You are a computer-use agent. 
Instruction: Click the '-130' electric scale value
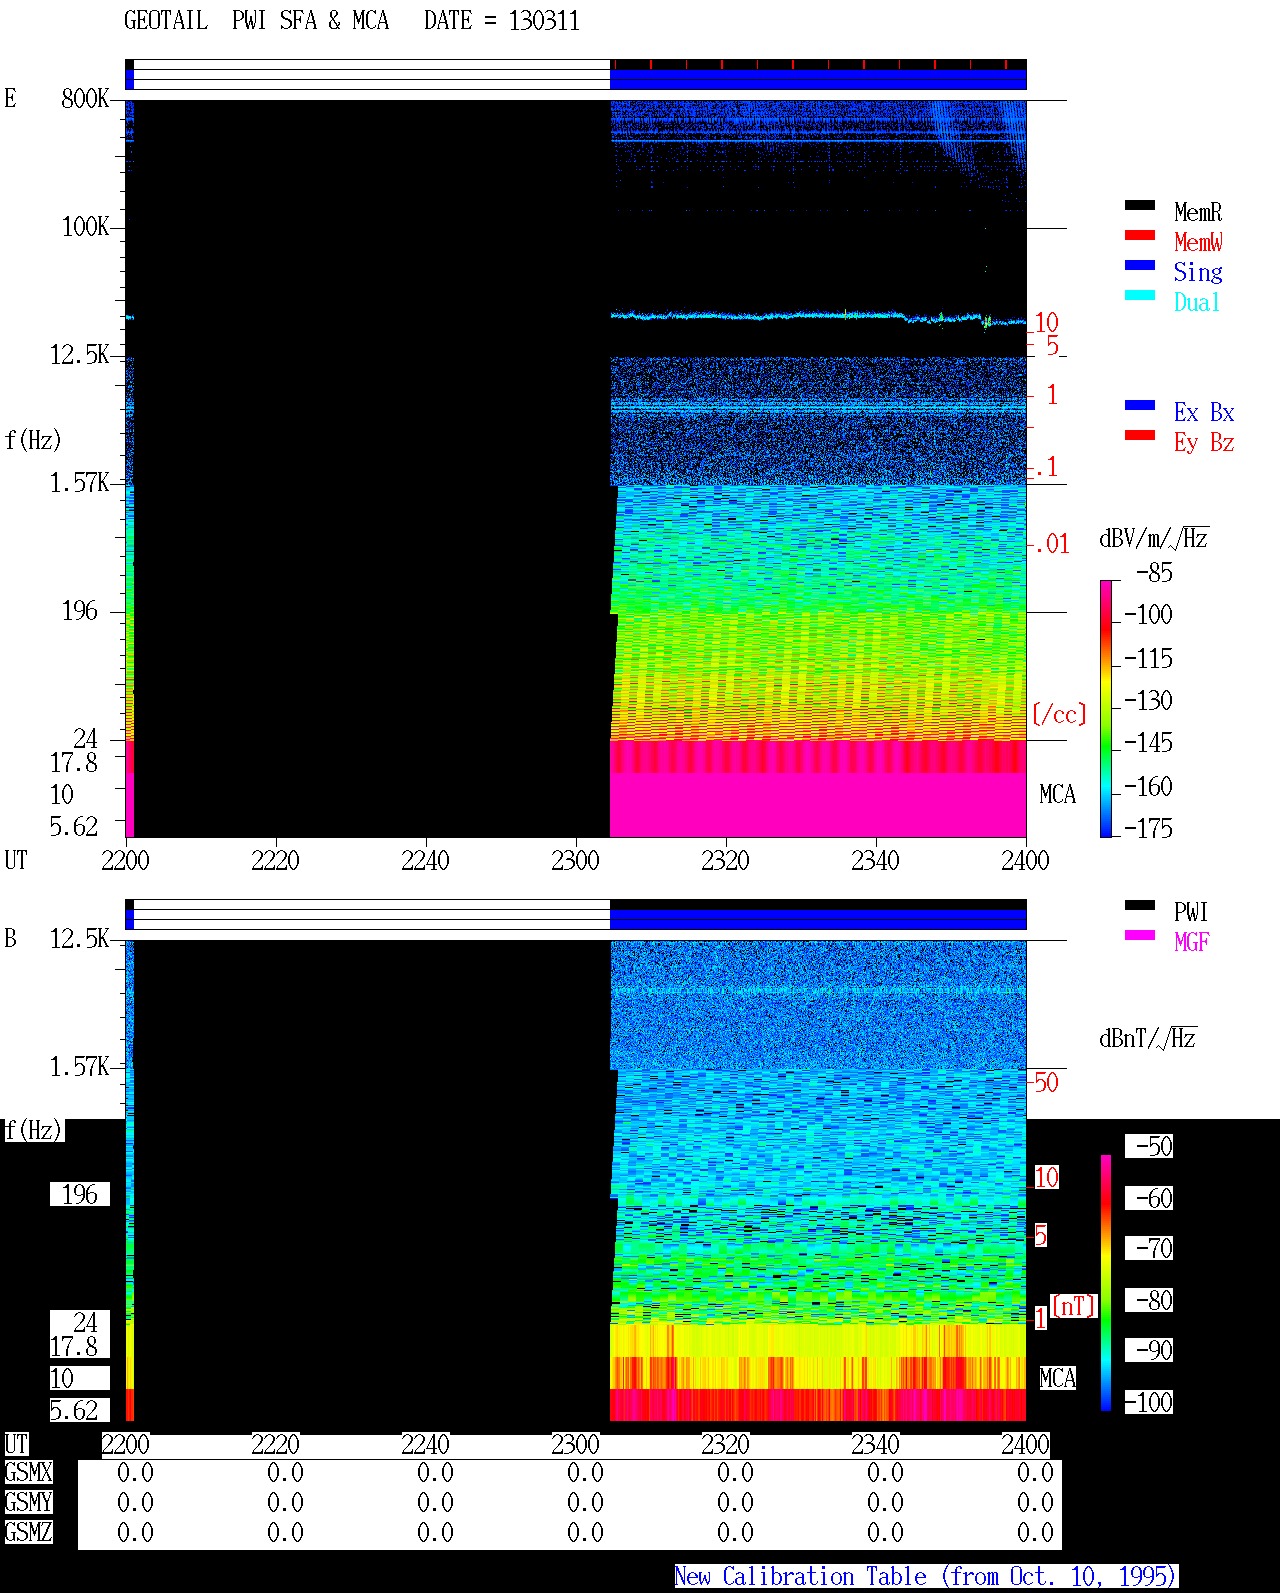(1148, 701)
